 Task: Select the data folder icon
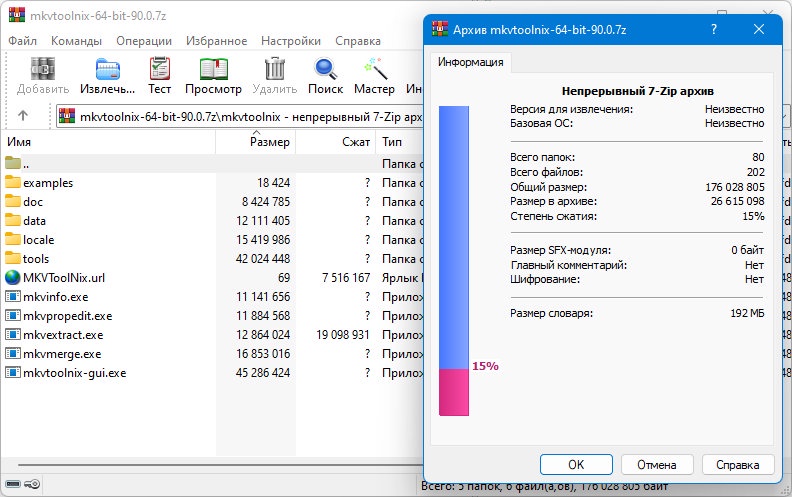13,220
